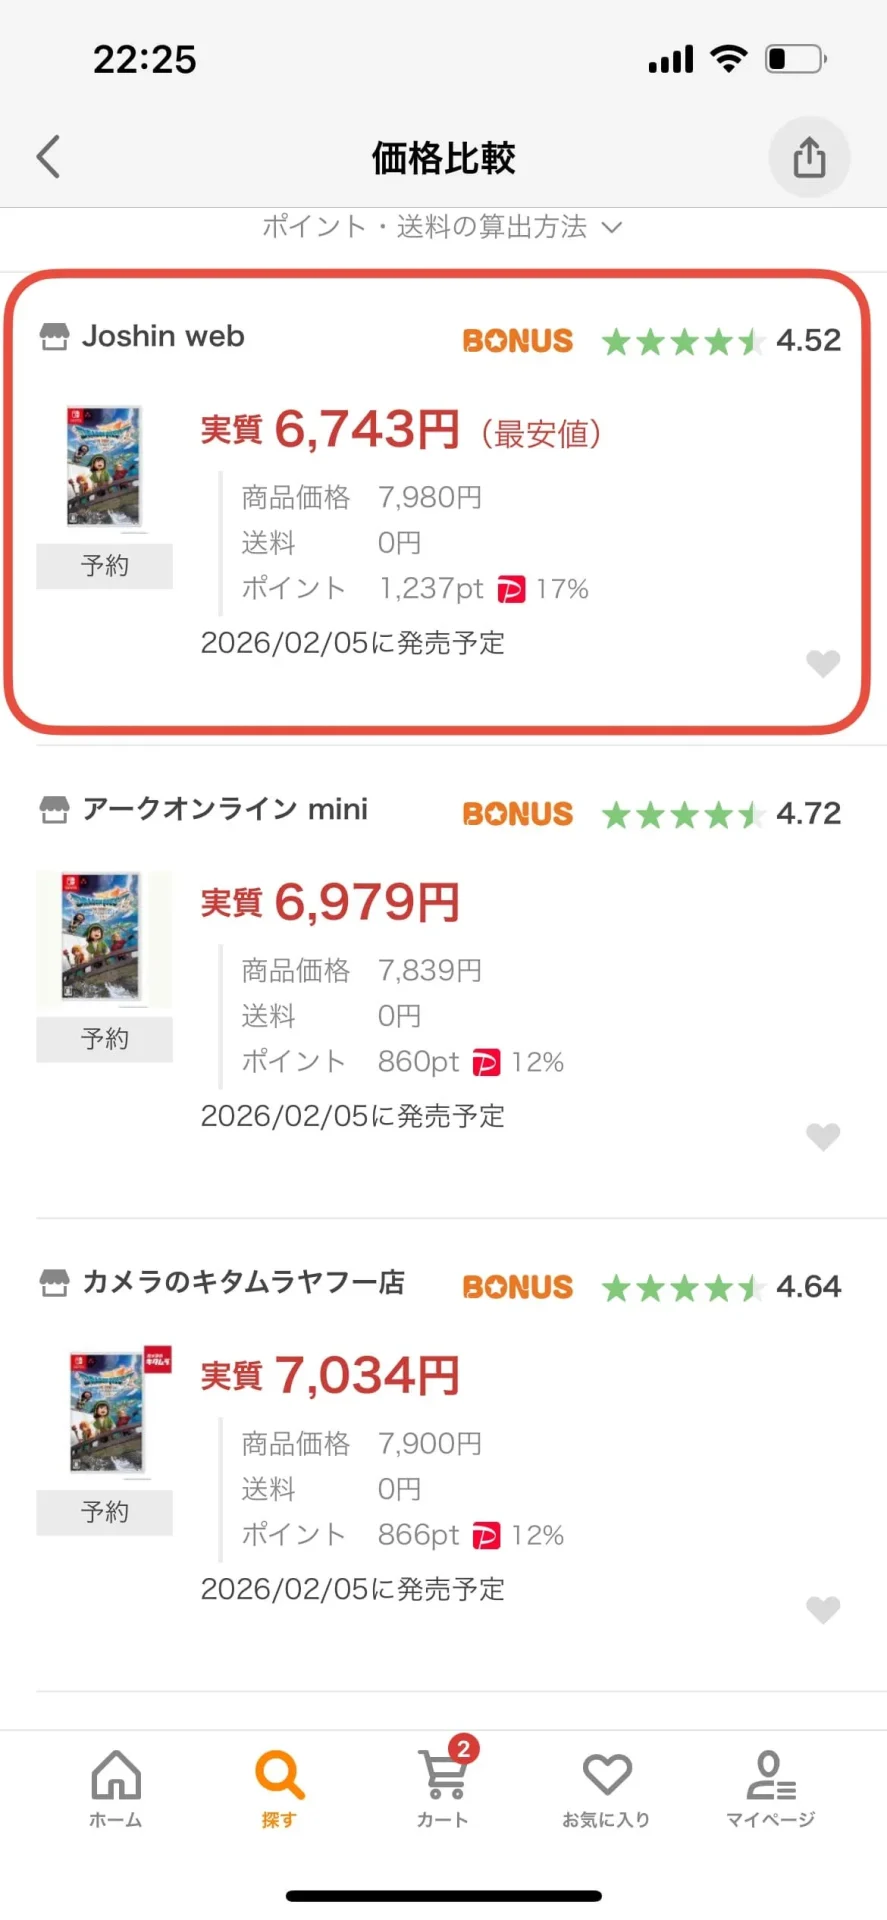This screenshot has height=1920, width=887.
Task: Tap the アークオンライン mini store icon
Action: [54, 810]
